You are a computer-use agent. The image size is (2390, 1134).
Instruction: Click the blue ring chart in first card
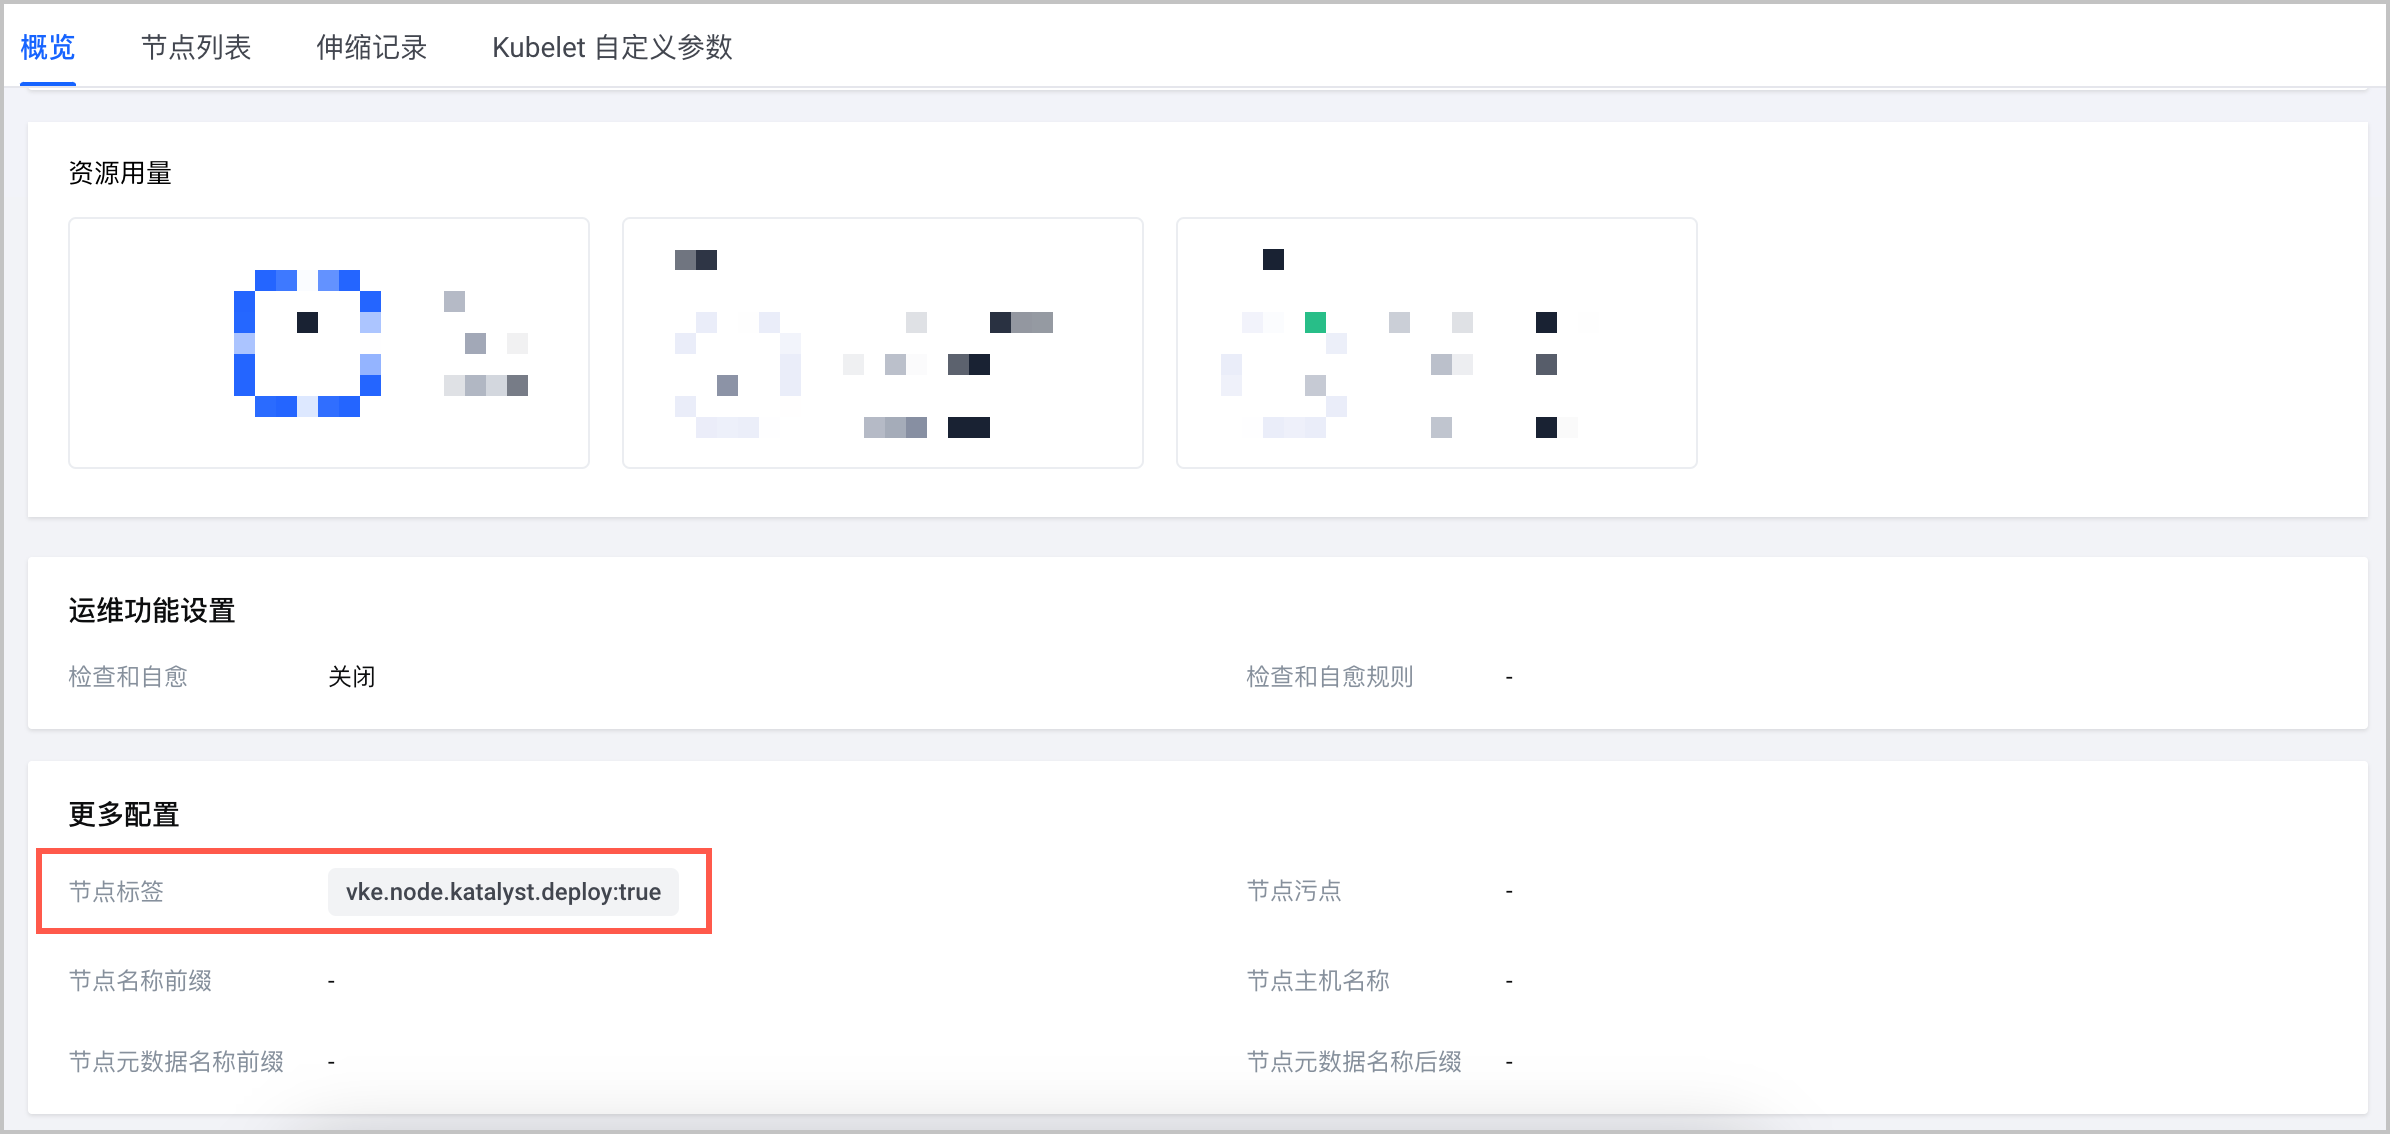click(307, 343)
